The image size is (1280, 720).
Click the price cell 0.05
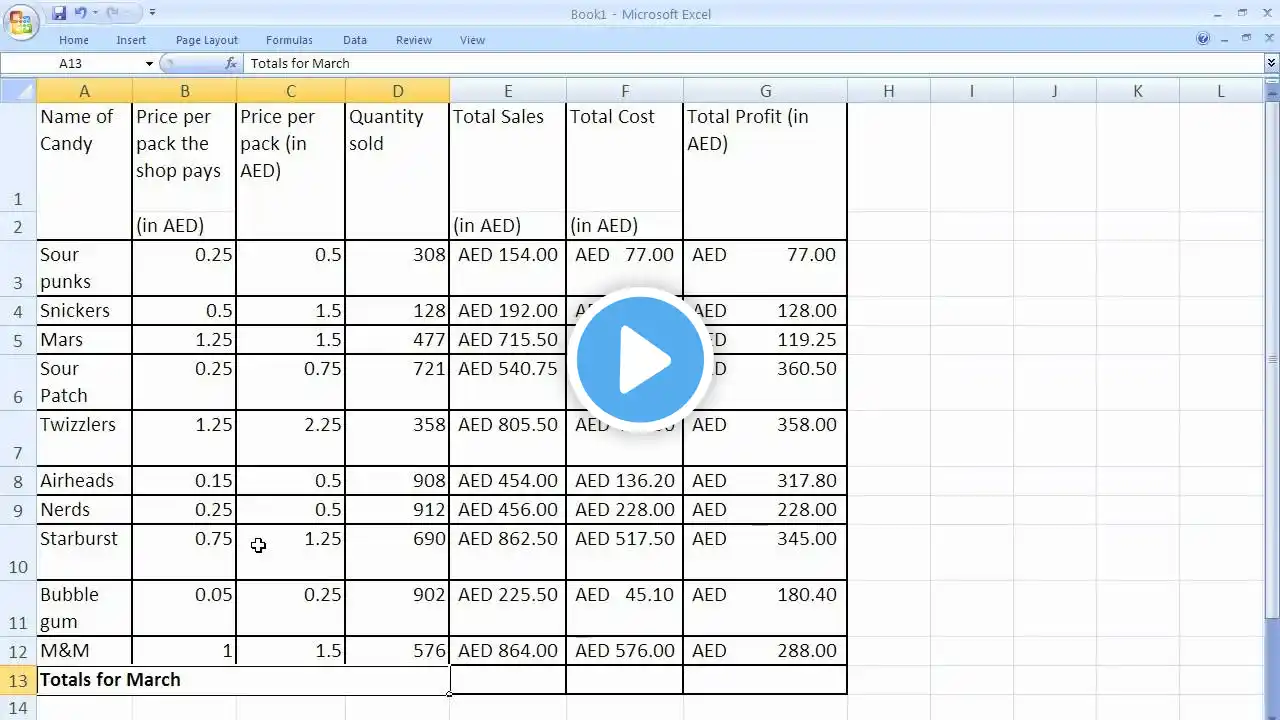click(184, 608)
